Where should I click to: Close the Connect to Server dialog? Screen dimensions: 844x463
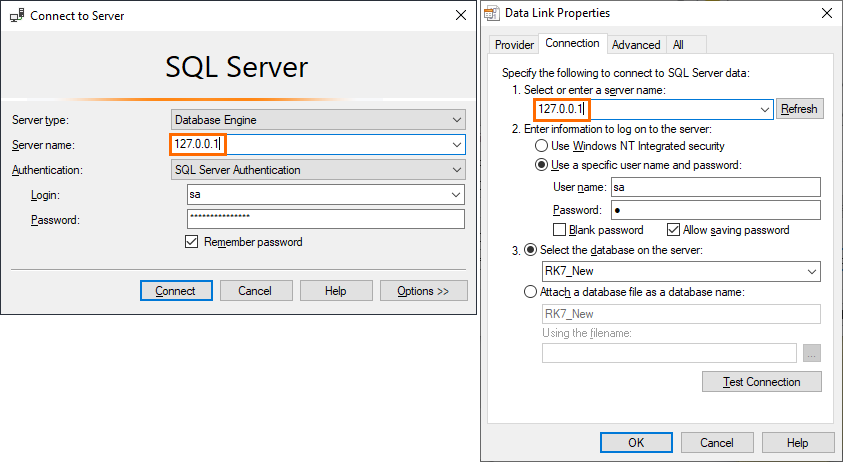point(461,16)
